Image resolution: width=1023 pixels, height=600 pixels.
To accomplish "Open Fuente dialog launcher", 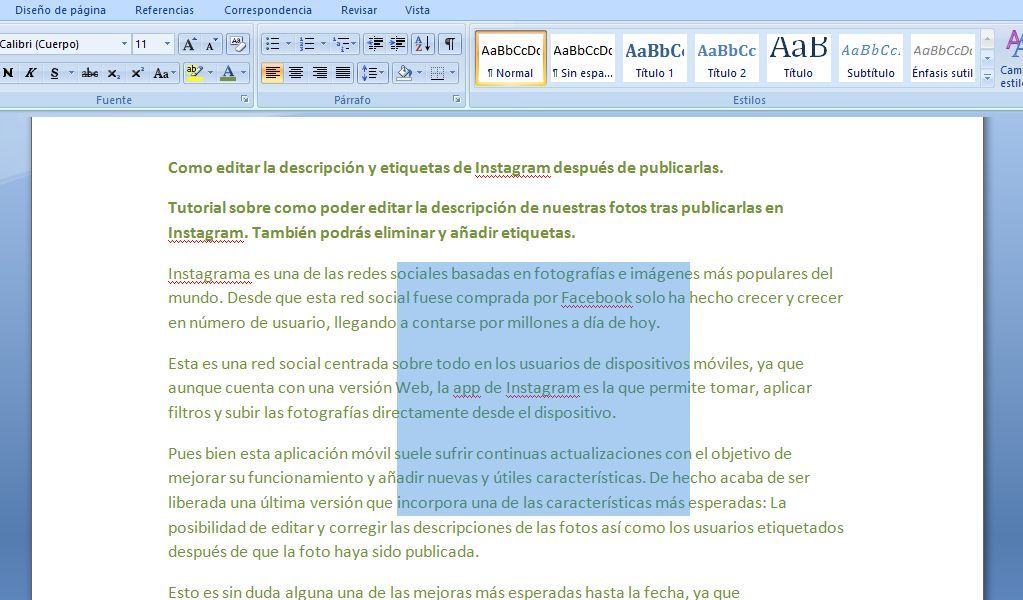I will point(245,99).
